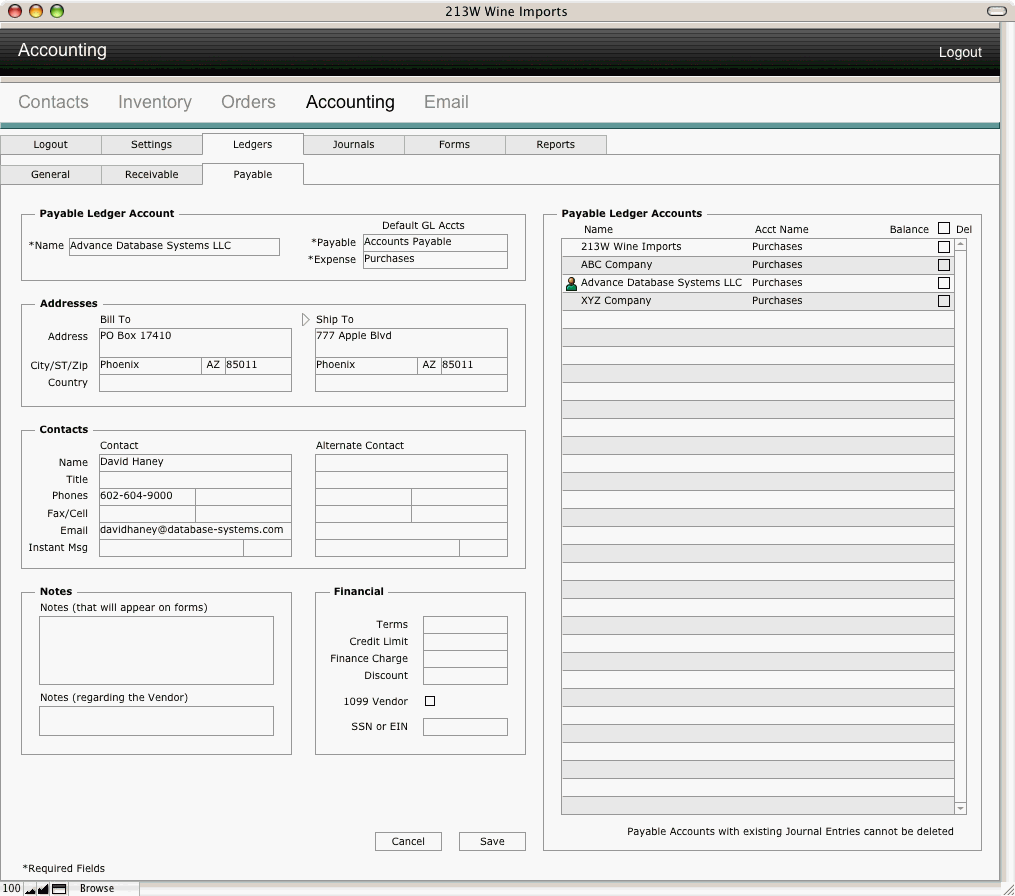The width and height of the screenshot is (1015, 896).
Task: Click the SSN or EIN field
Action: coord(465,726)
